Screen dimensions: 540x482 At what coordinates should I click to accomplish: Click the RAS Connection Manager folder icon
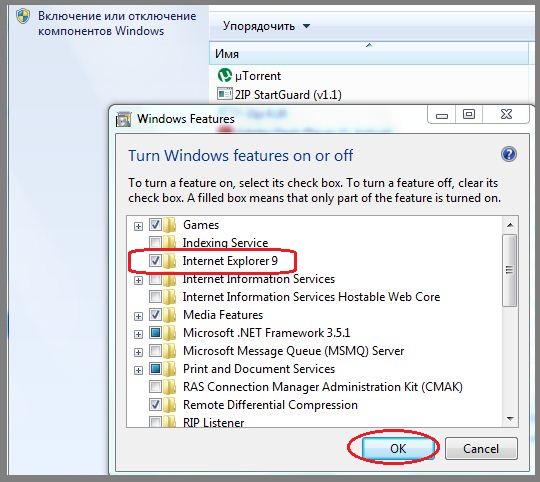click(x=169, y=387)
